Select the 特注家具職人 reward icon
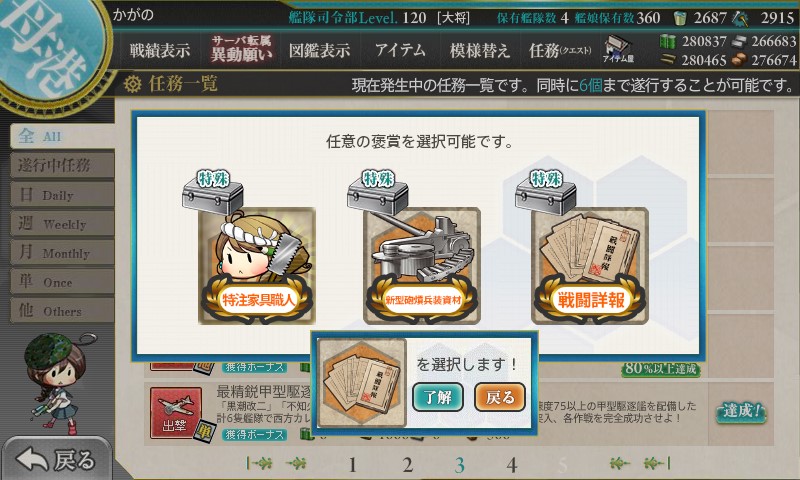The height and width of the screenshot is (480, 800). [257, 265]
